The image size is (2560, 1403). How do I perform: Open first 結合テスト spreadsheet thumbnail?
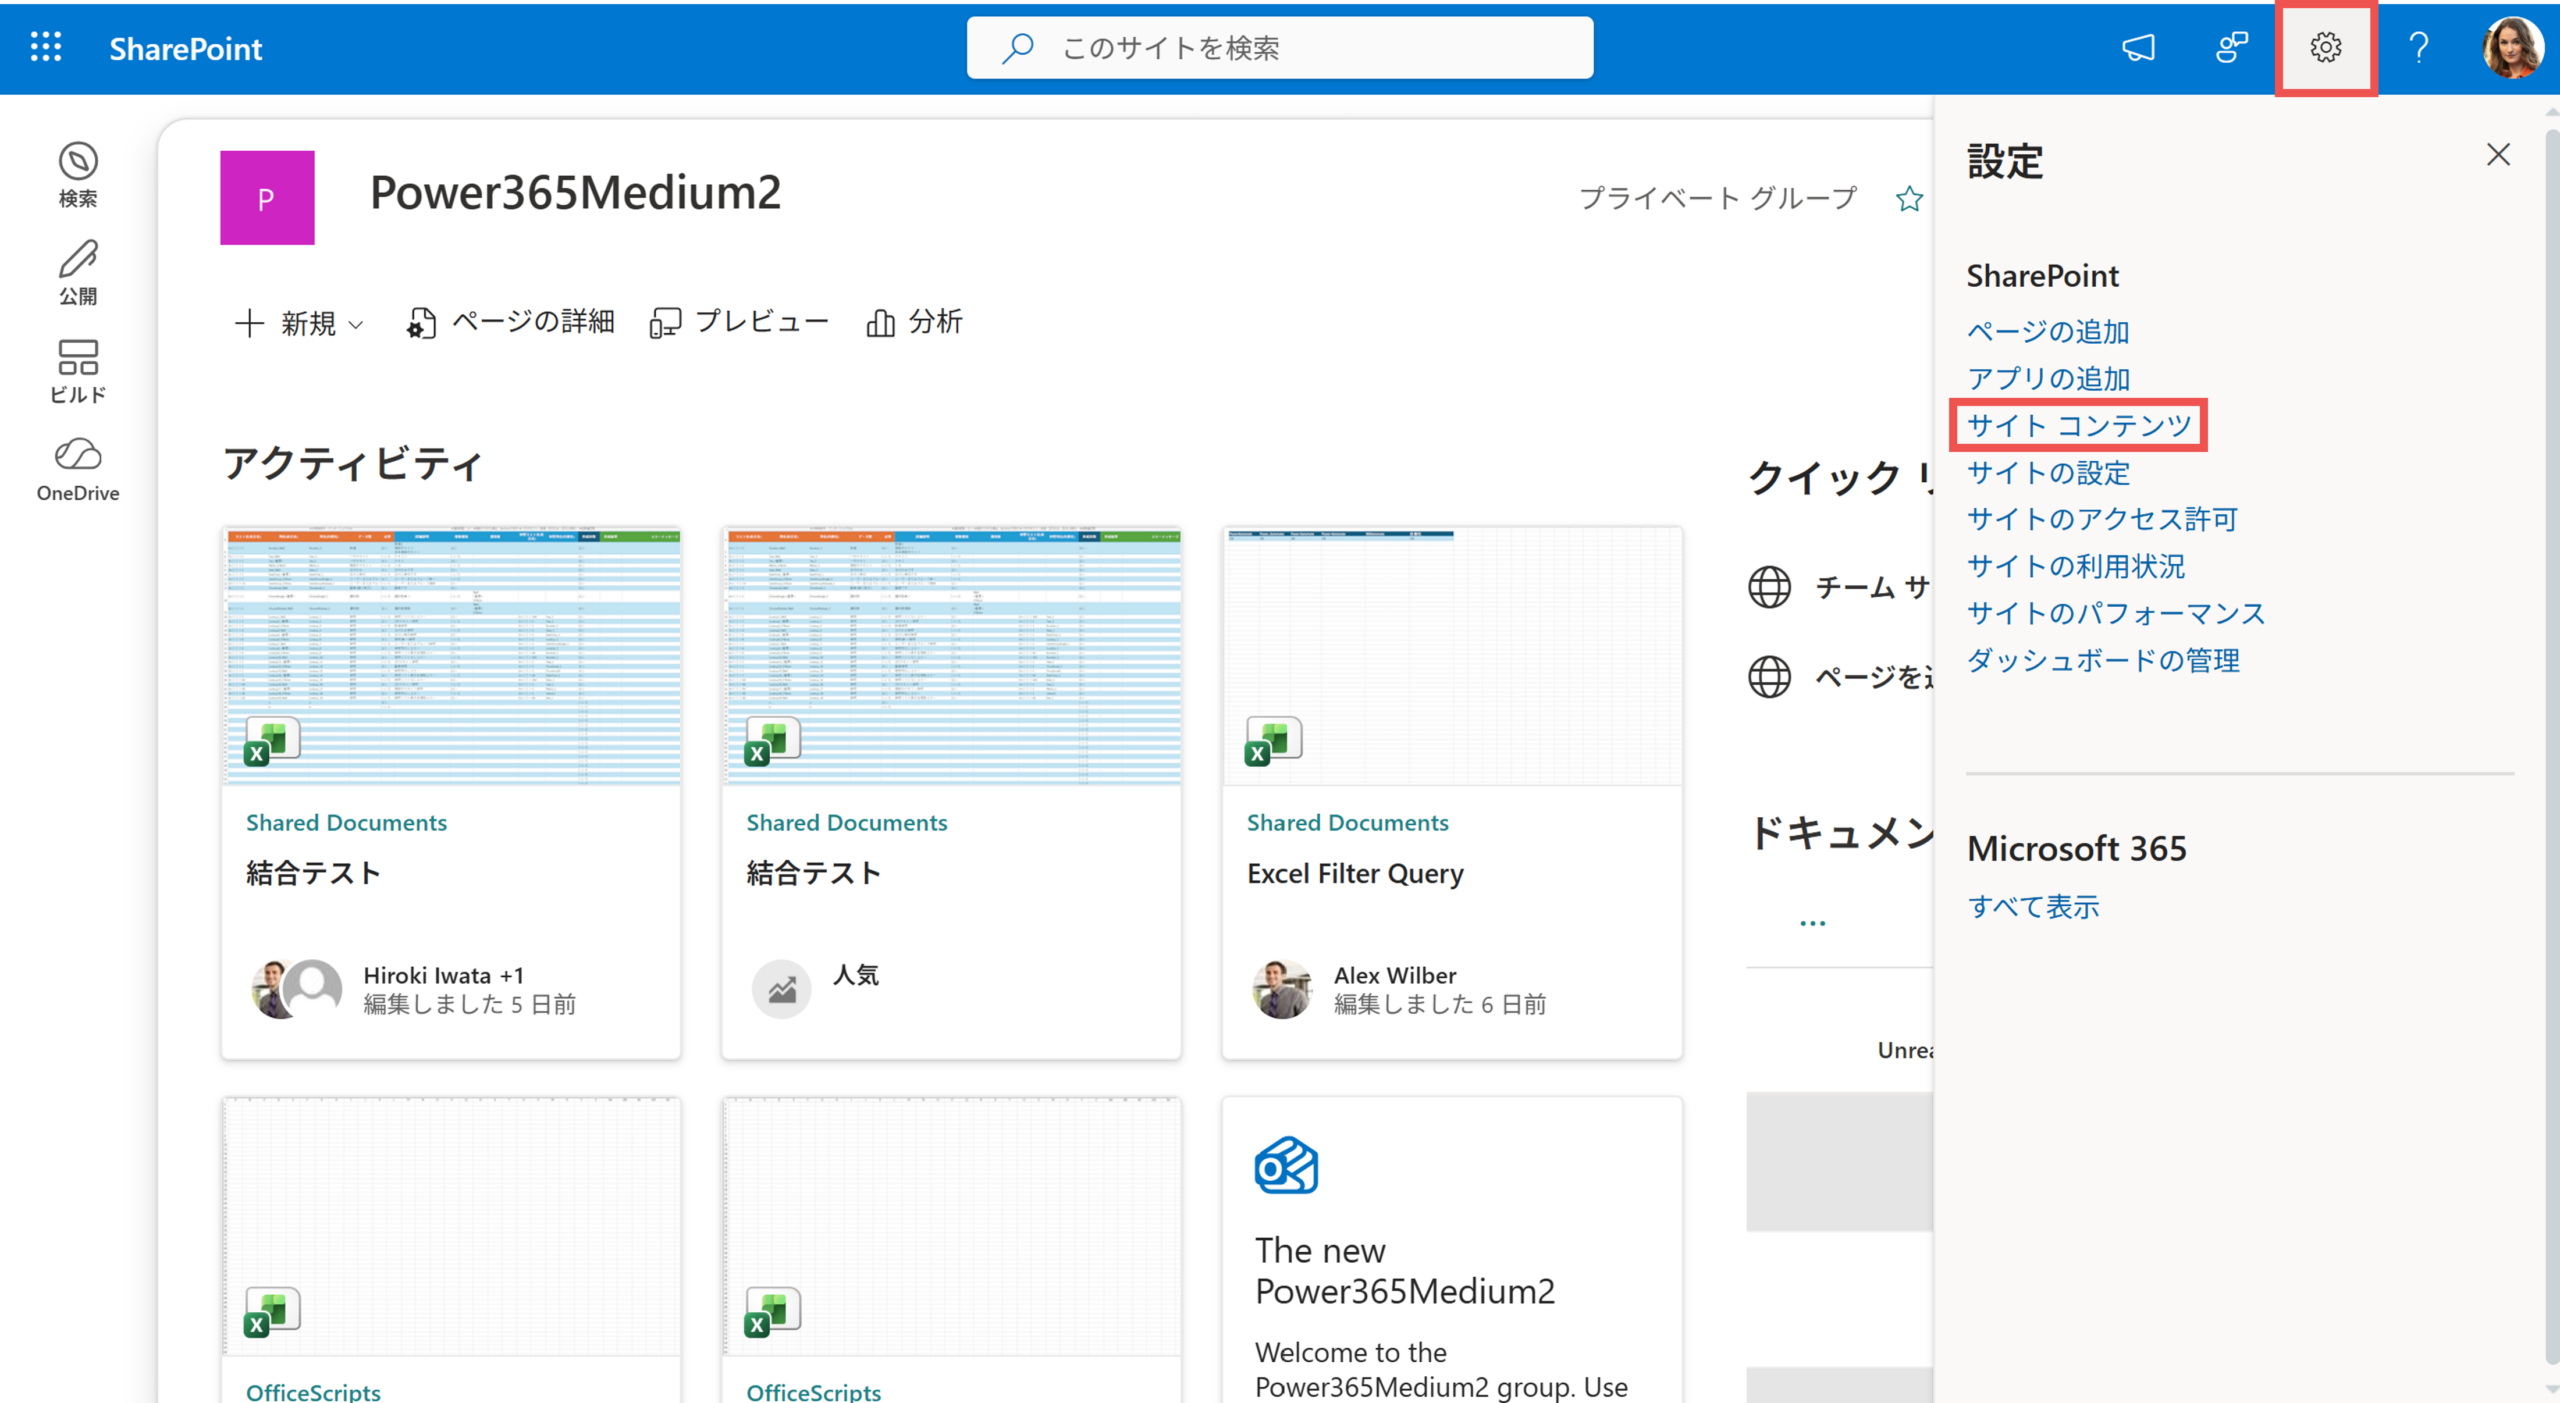[x=451, y=657]
